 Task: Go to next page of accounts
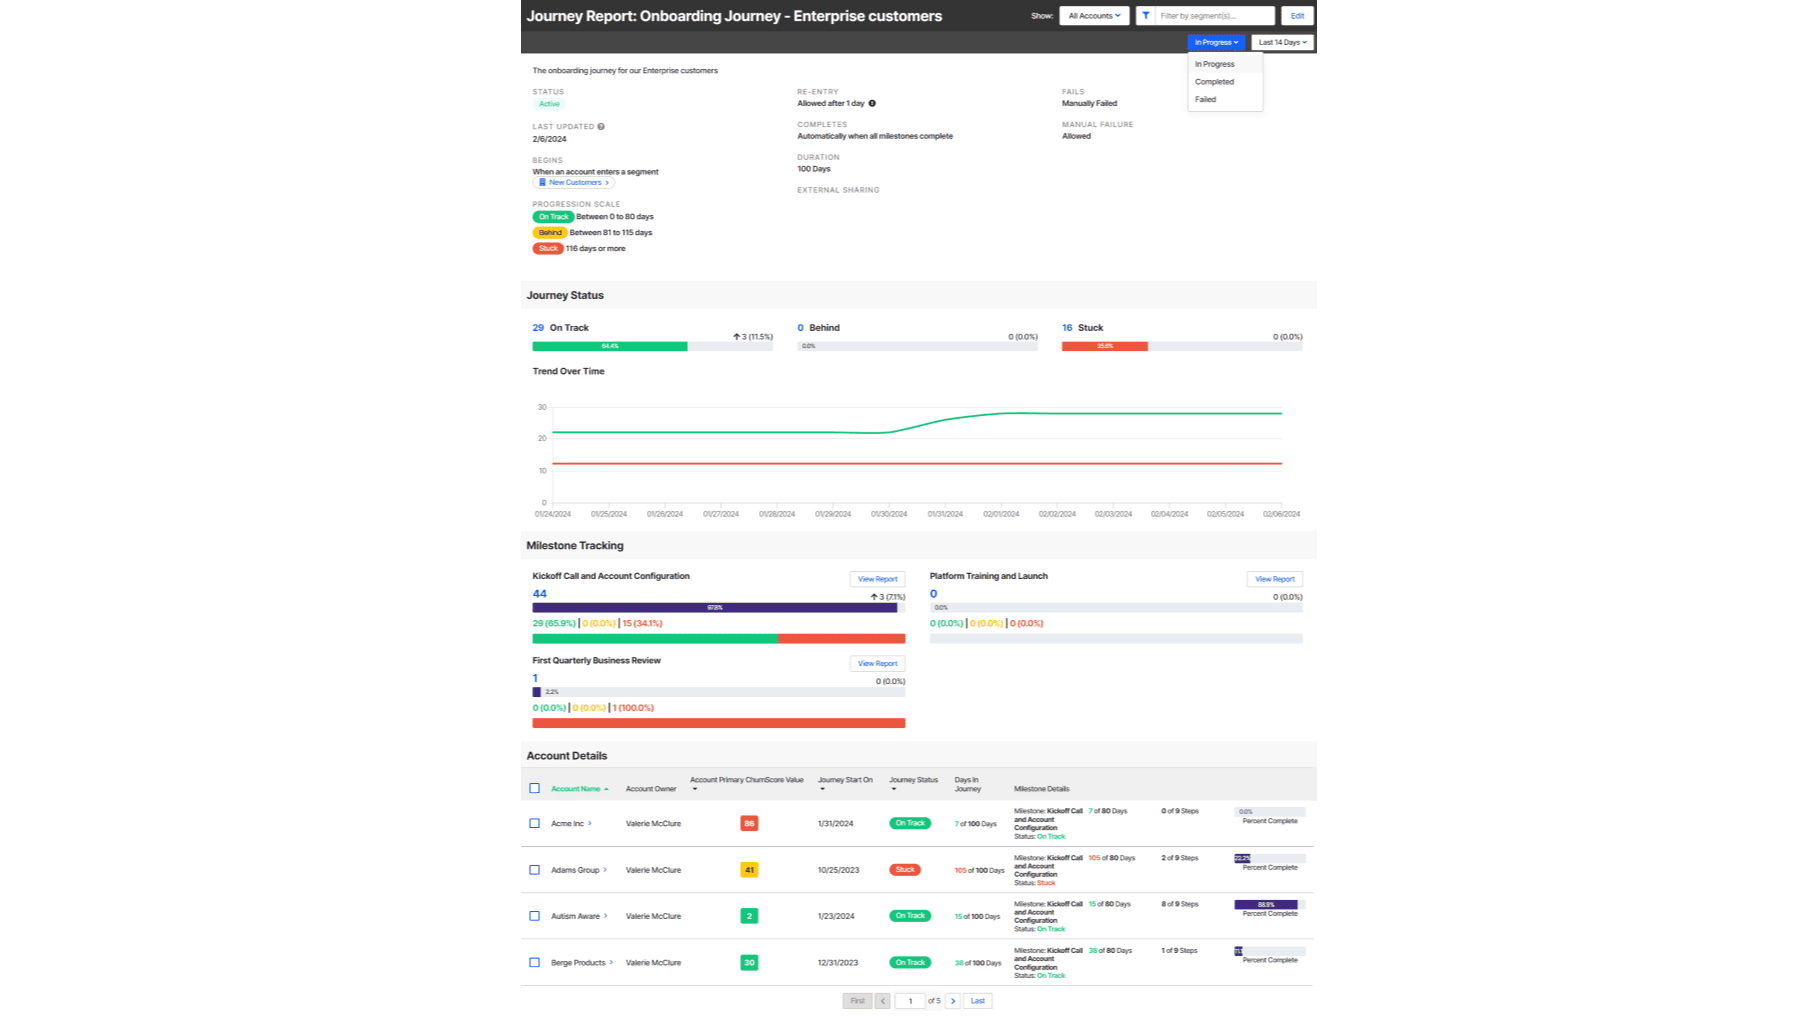[953, 1001]
